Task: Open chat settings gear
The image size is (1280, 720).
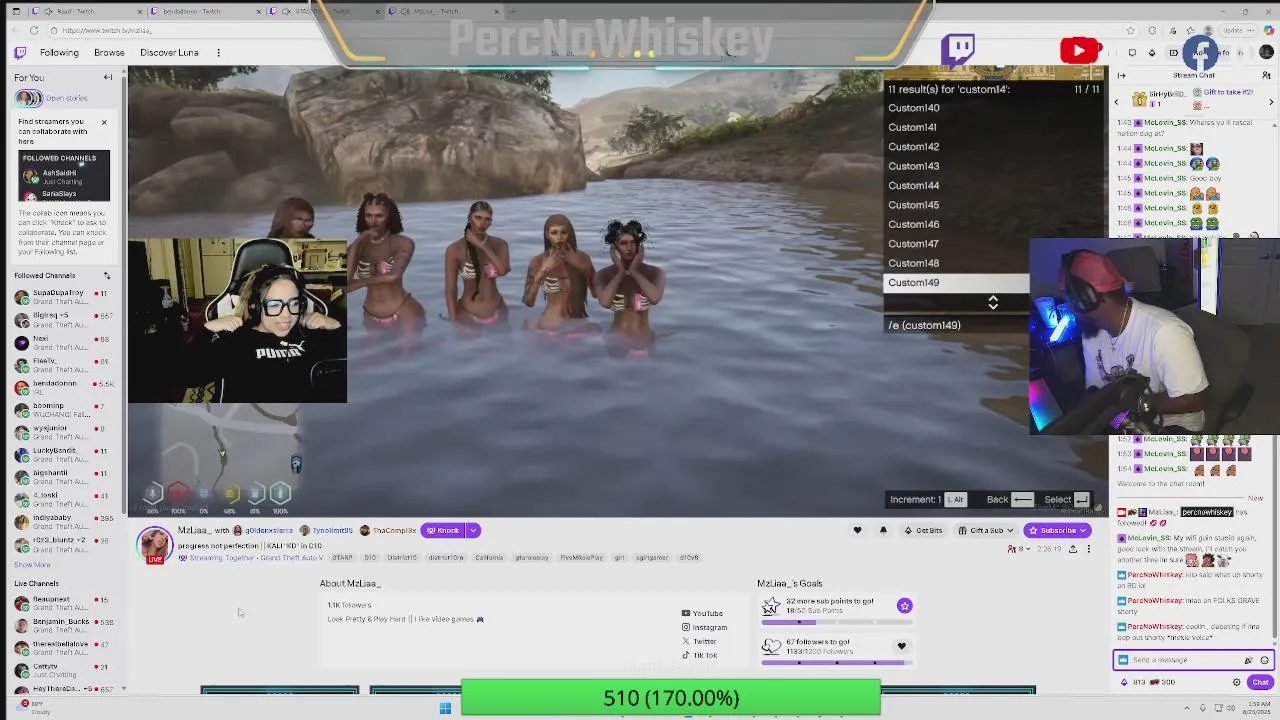Action: [x=1236, y=682]
